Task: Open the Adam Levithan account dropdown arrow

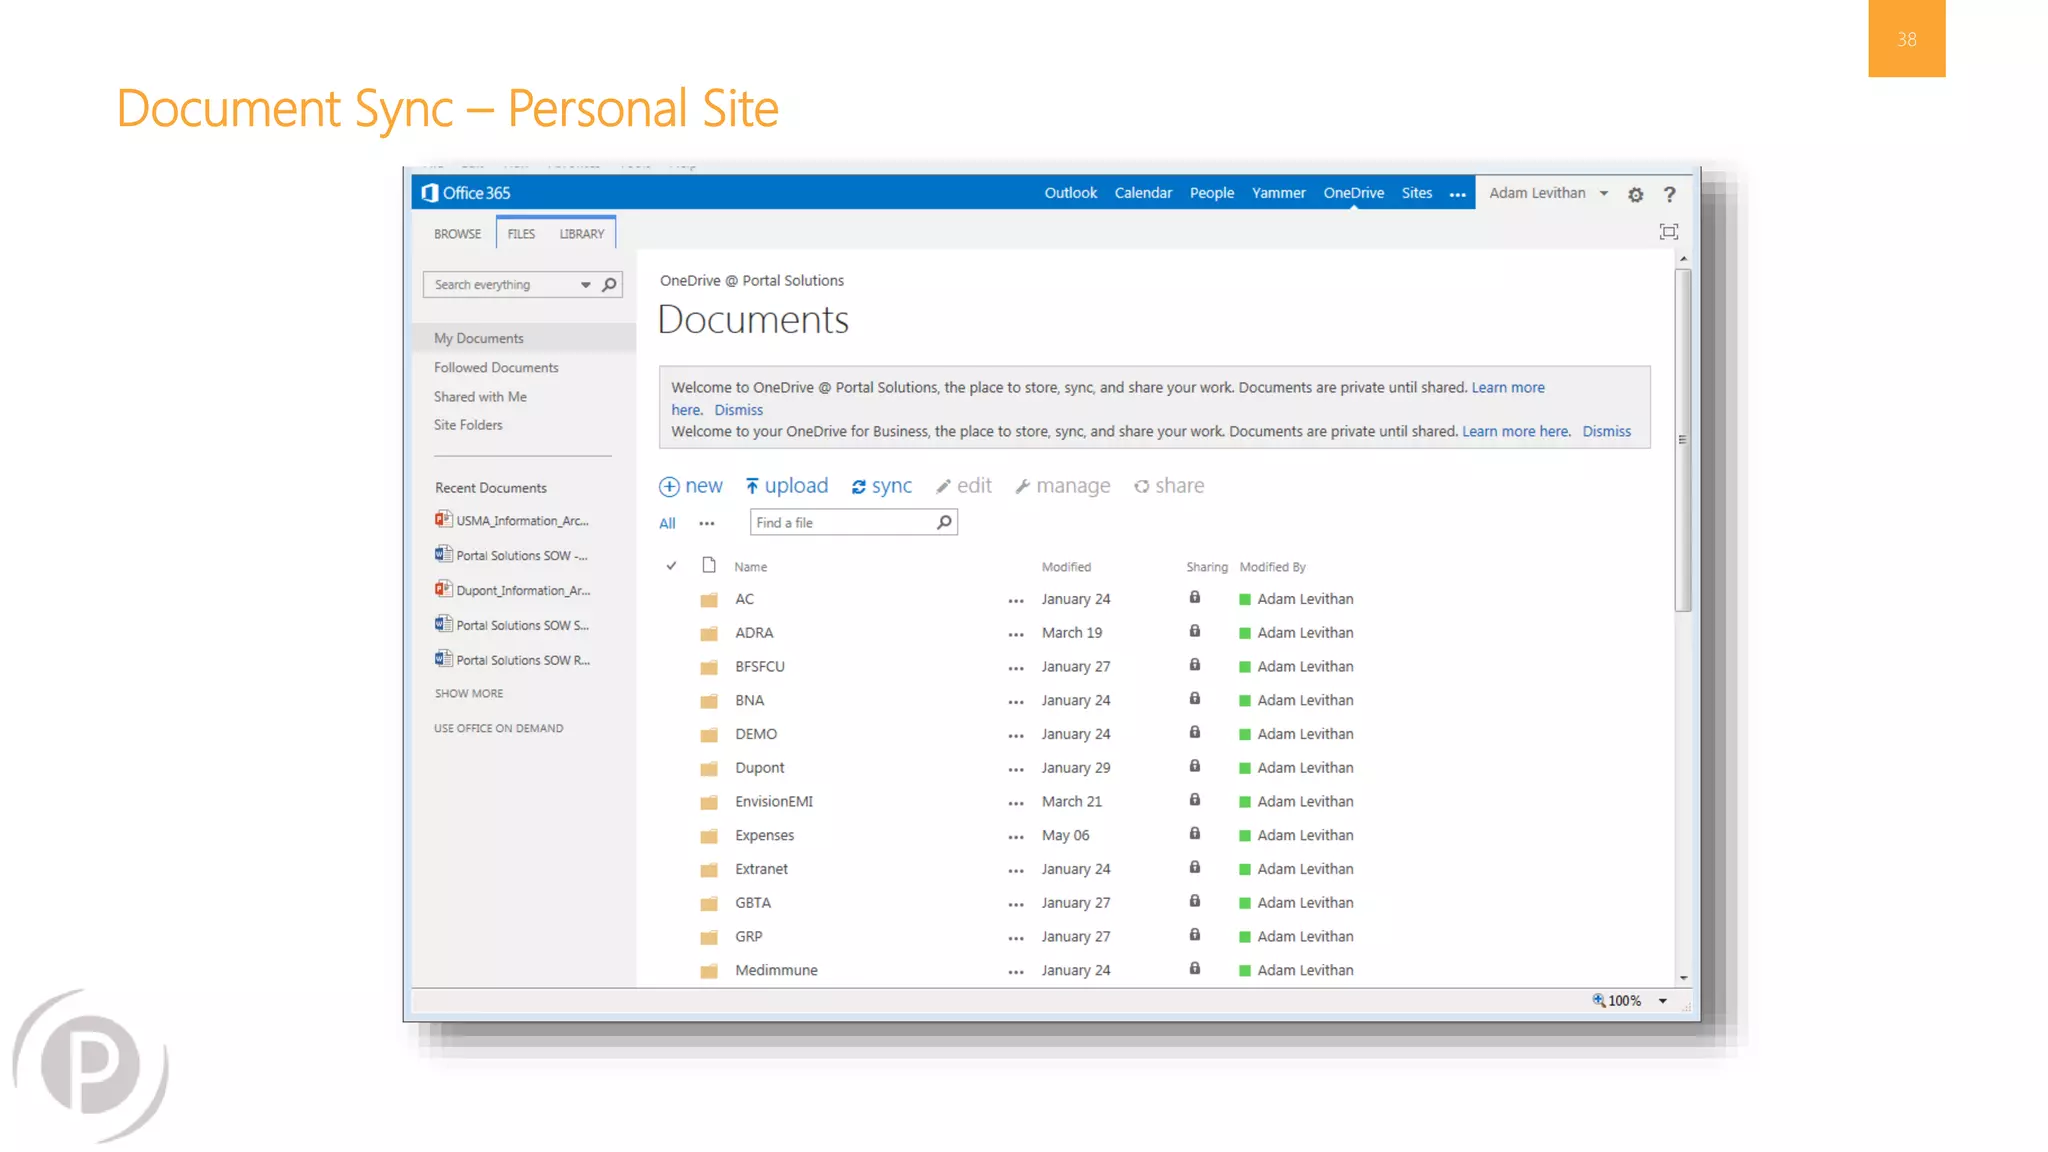Action: tap(1604, 194)
